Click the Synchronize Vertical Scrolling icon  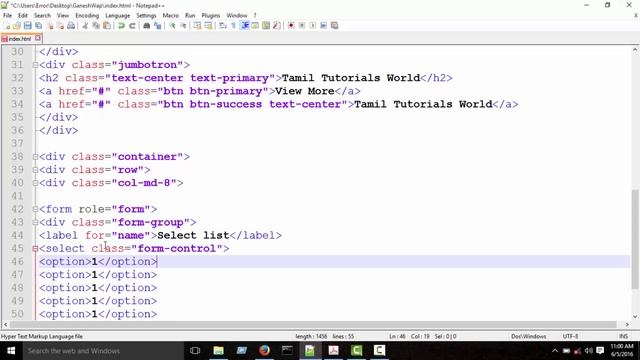(197, 26)
